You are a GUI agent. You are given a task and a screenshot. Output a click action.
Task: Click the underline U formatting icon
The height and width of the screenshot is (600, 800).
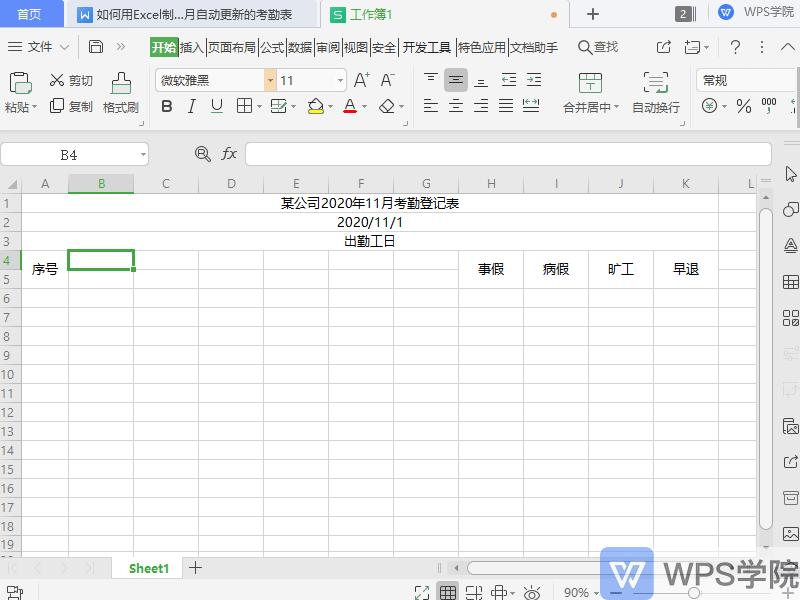(218, 107)
